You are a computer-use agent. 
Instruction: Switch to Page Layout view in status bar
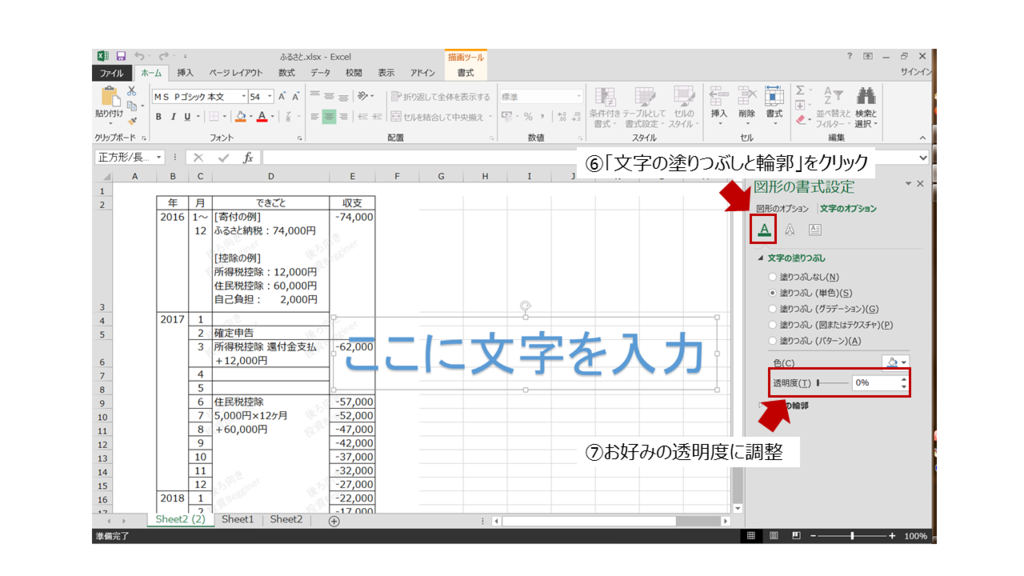(774, 536)
